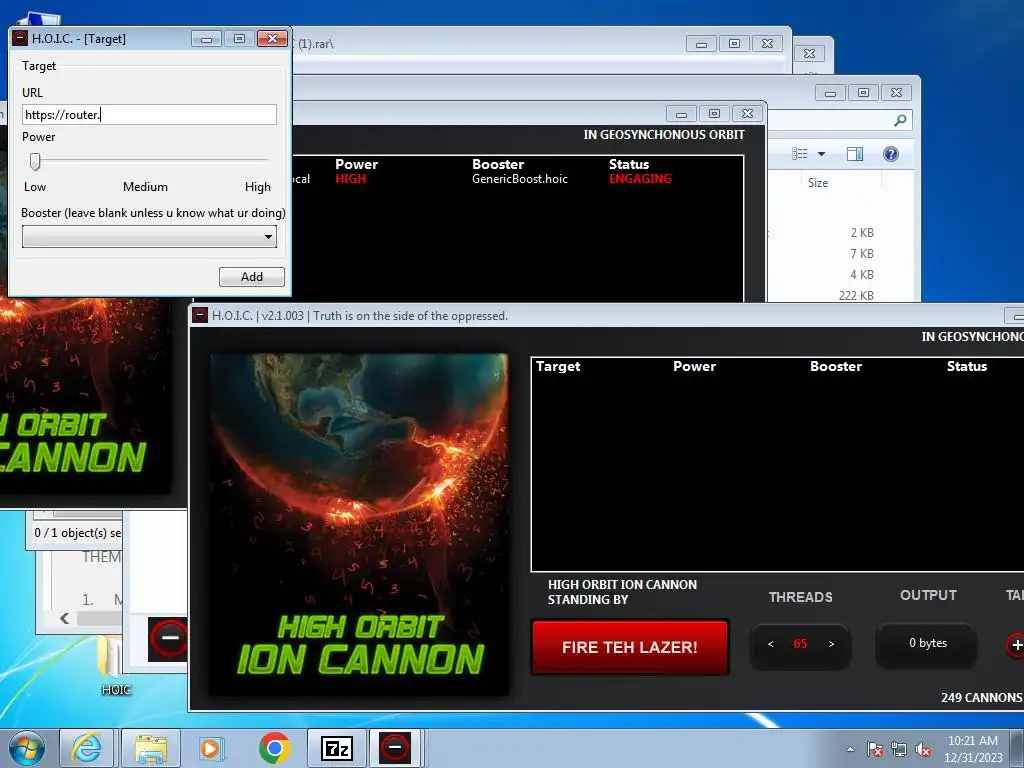This screenshot has height=768, width=1024.
Task: Open the view options dropdown arrow in Explorer
Action: (x=822, y=154)
